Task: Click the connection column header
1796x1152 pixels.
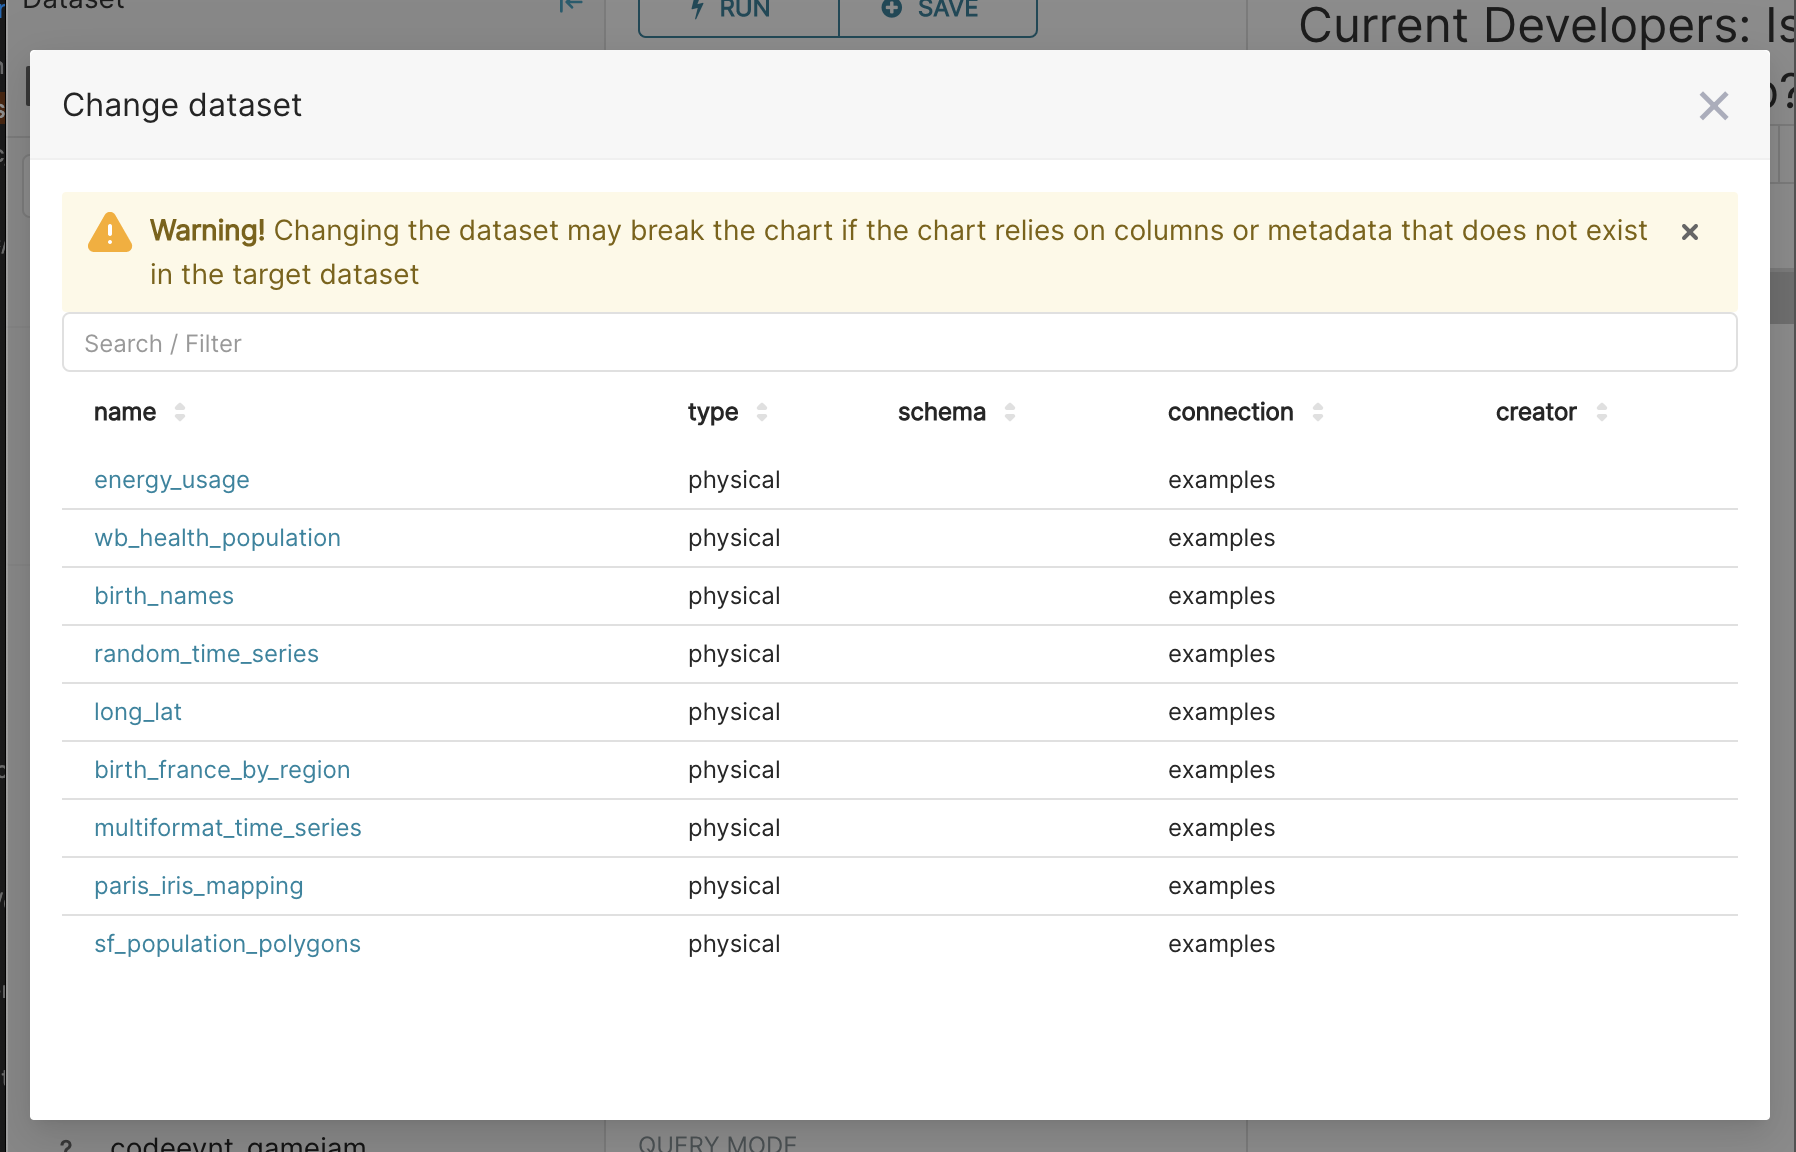Action: coord(1231,412)
